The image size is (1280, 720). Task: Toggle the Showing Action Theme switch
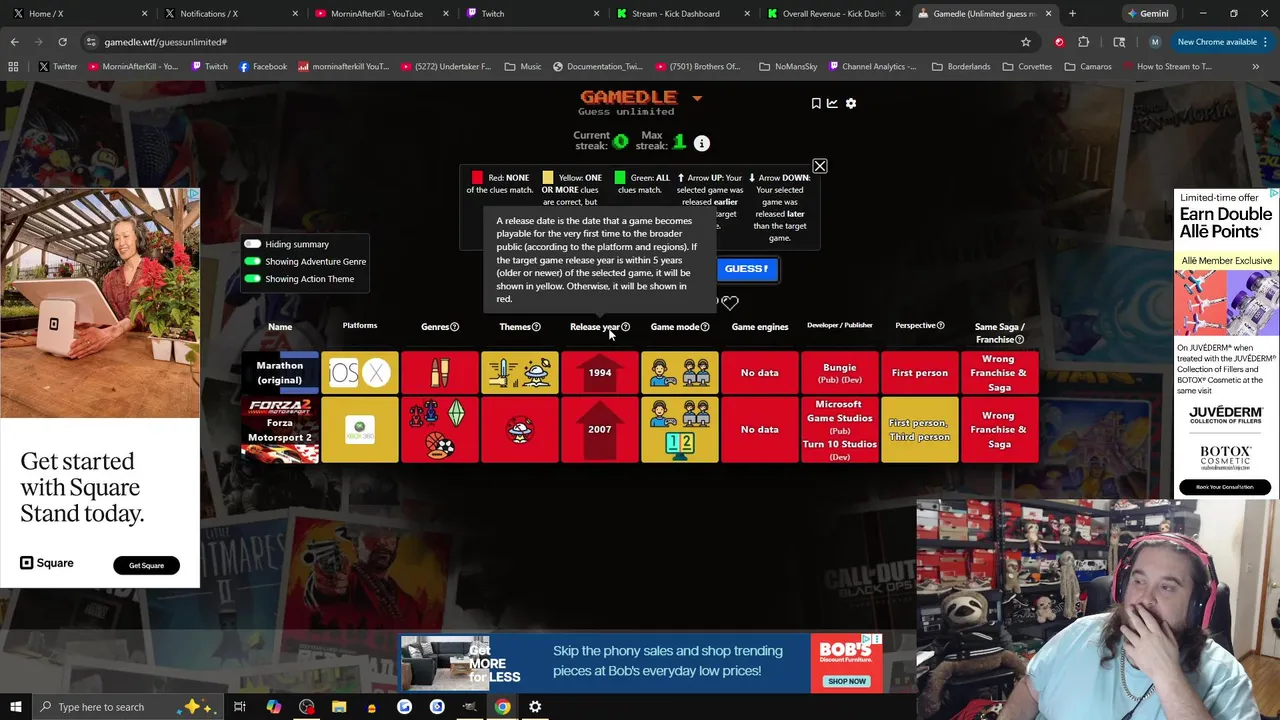(x=252, y=279)
